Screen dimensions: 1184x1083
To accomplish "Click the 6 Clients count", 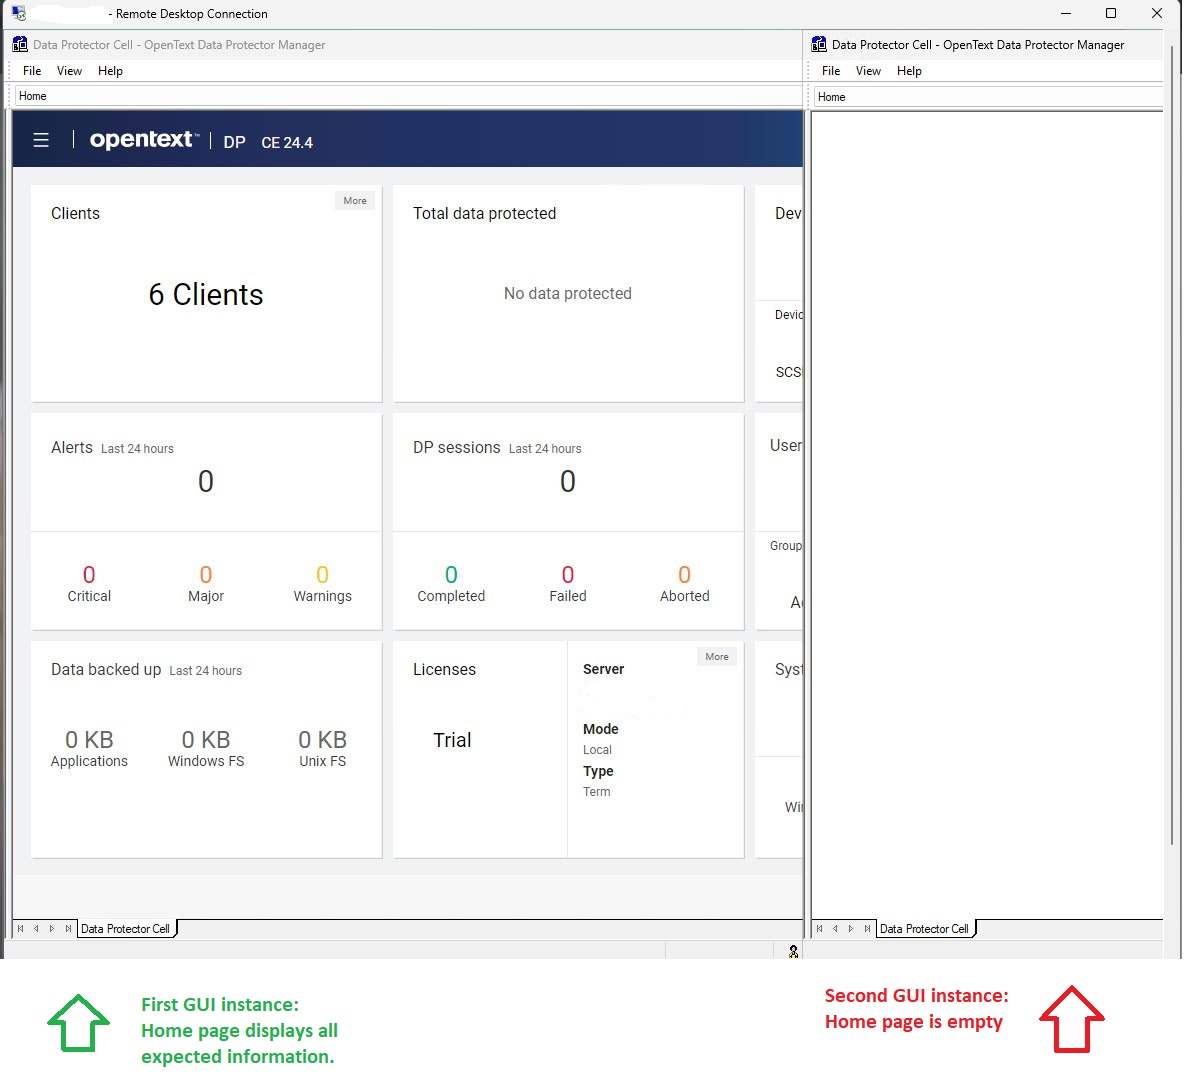I will 205,295.
